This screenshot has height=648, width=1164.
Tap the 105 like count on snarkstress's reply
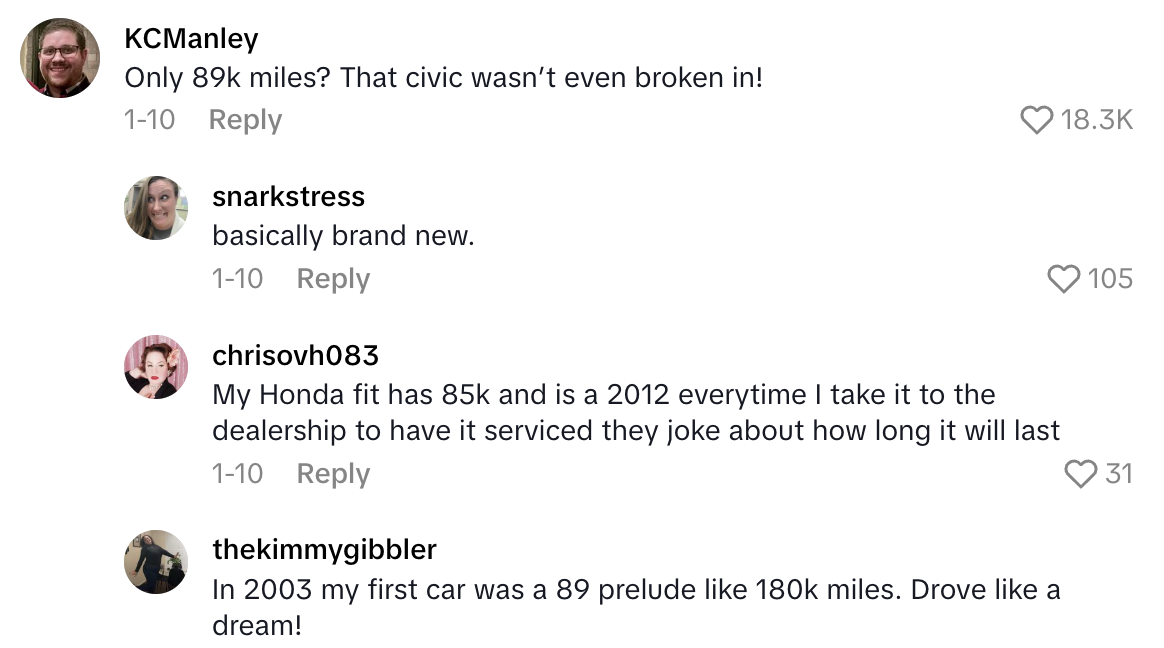tap(1110, 278)
